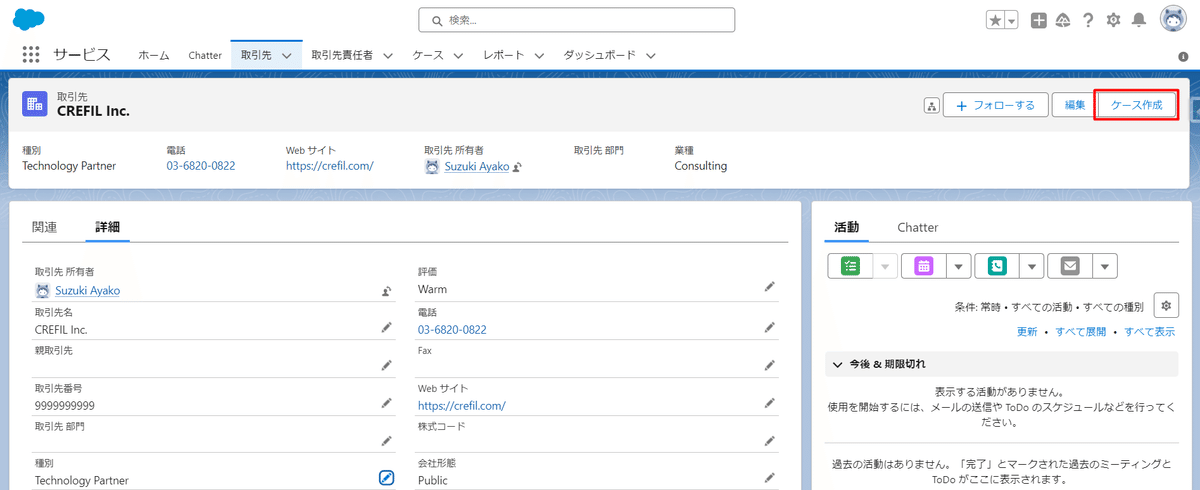Viewport: 1200px width, 490px height.
Task: Open the ダッシュボード navigation tab
Action: 599,55
